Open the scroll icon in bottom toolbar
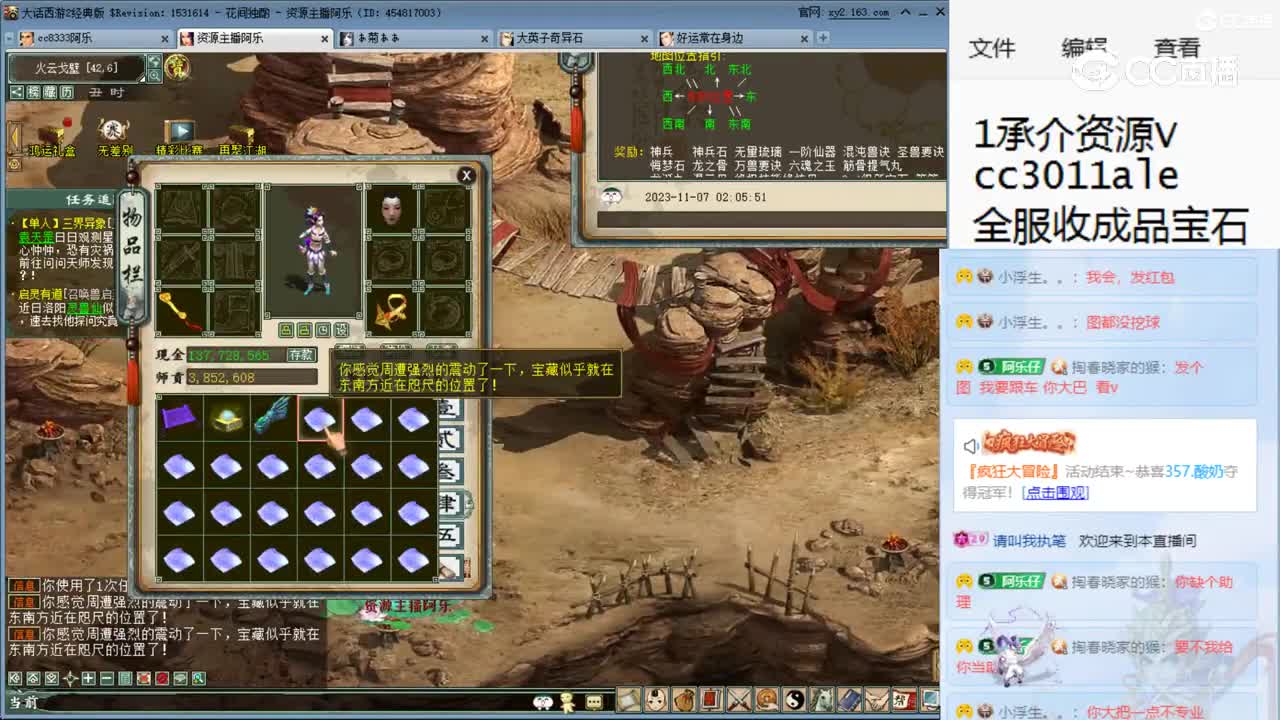The image size is (1280, 720). (629, 699)
